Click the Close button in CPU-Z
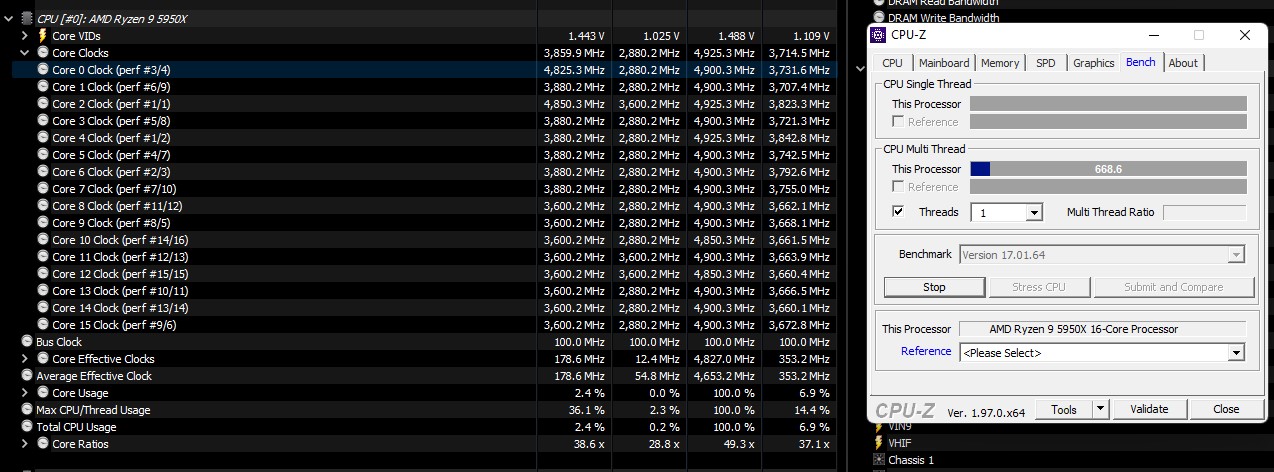The width and height of the screenshot is (1274, 472). pyautogui.click(x=1226, y=409)
